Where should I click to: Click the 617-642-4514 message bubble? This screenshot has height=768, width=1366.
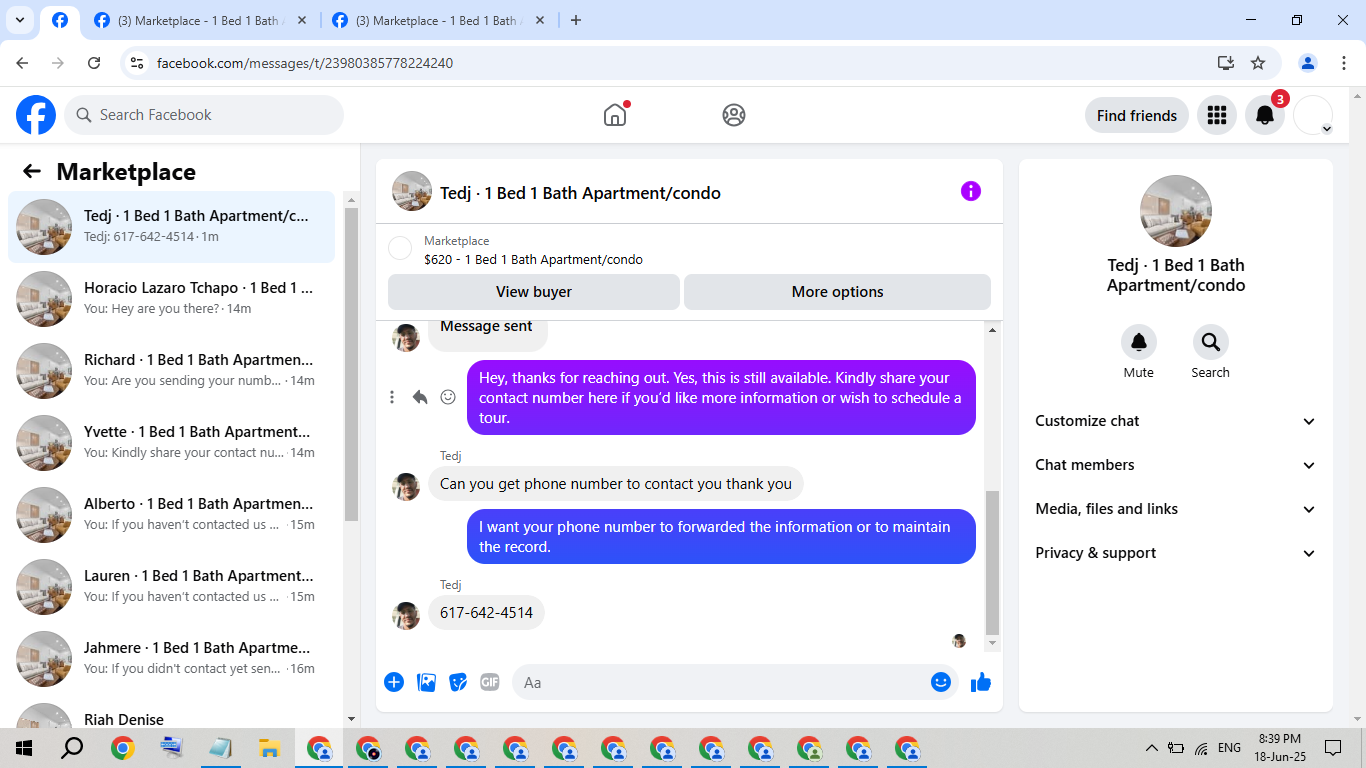[x=486, y=613]
